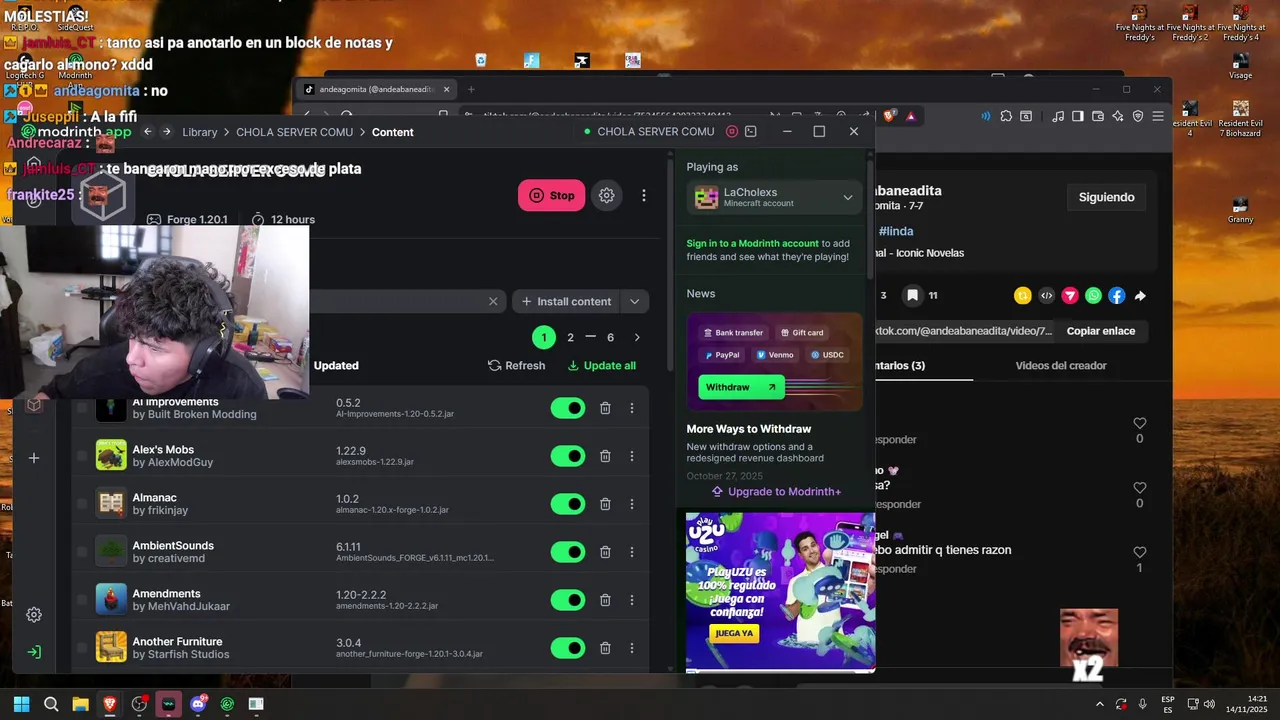Clear the content search field
This screenshot has width=1280, height=720.
(493, 301)
